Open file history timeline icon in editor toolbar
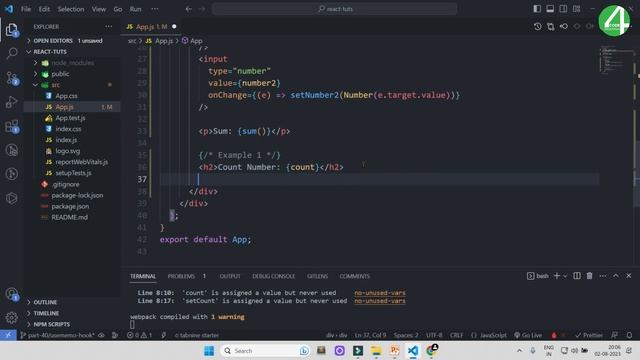This screenshot has width=640, height=360. point(538,27)
